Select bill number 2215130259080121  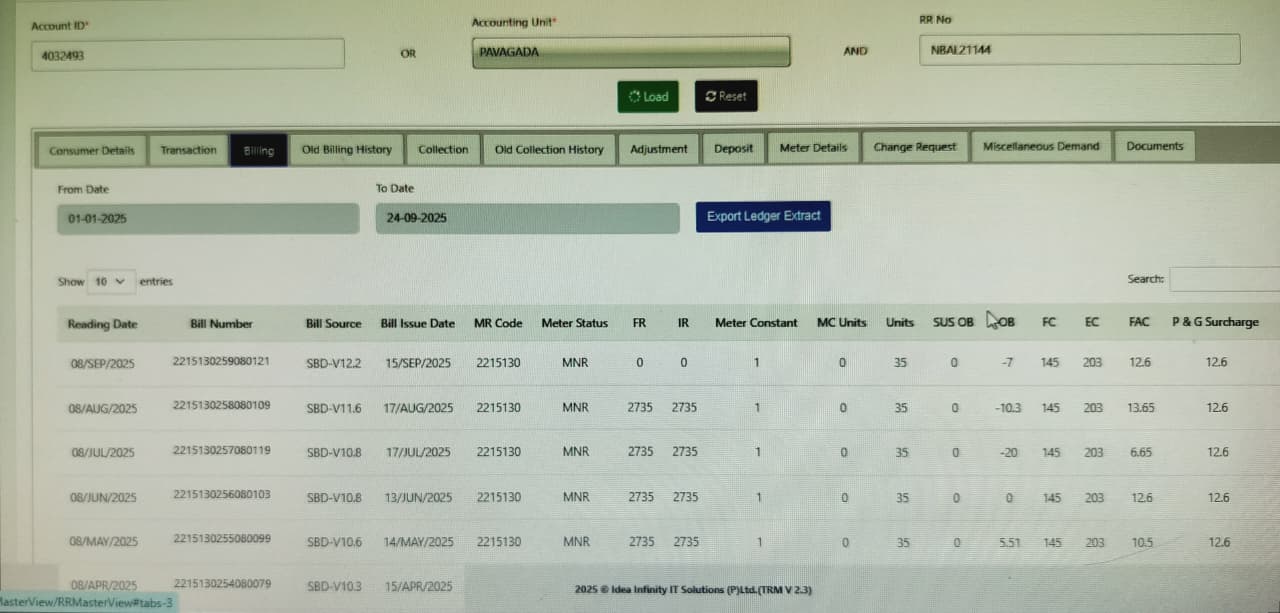click(221, 361)
